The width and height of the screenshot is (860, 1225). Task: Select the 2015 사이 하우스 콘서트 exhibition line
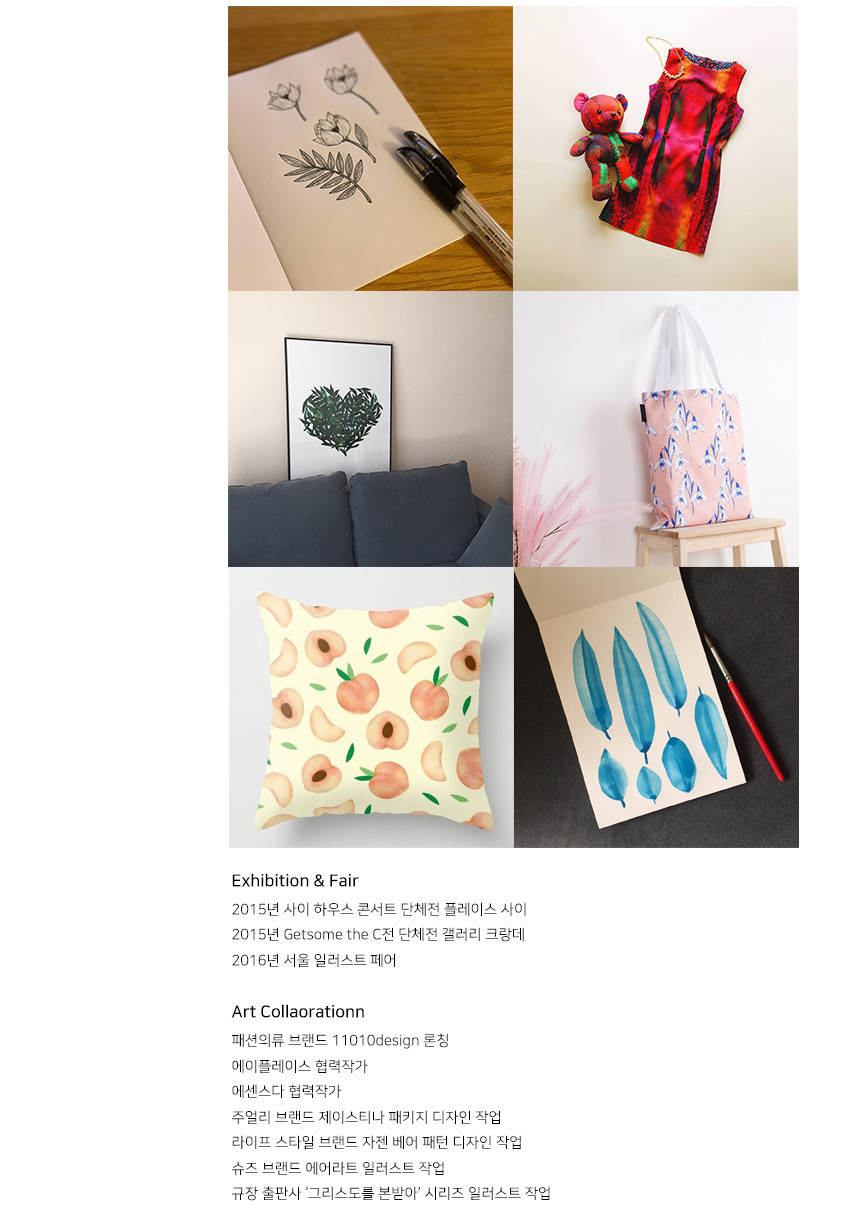pos(379,910)
